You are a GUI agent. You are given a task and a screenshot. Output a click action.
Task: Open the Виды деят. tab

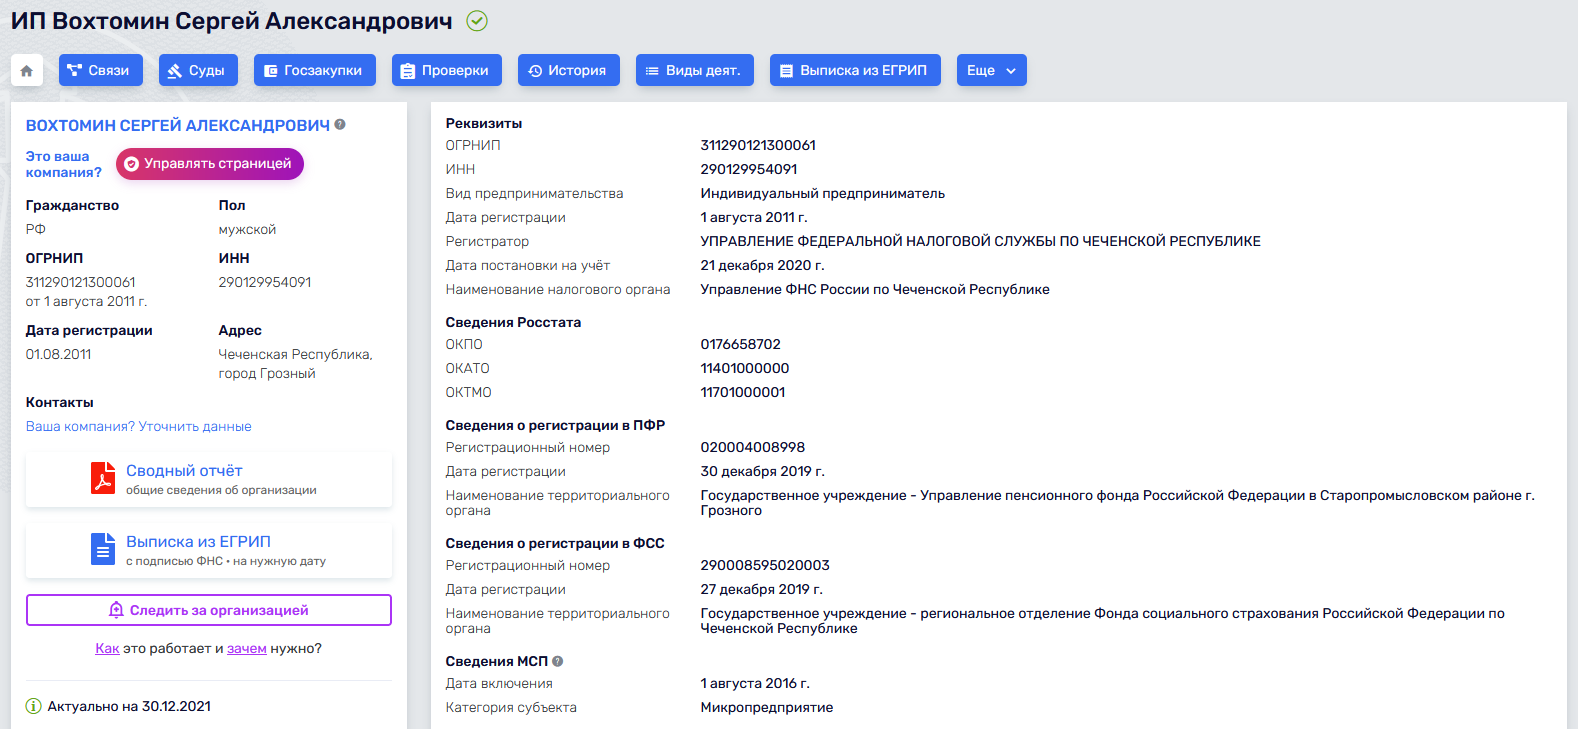coord(695,70)
